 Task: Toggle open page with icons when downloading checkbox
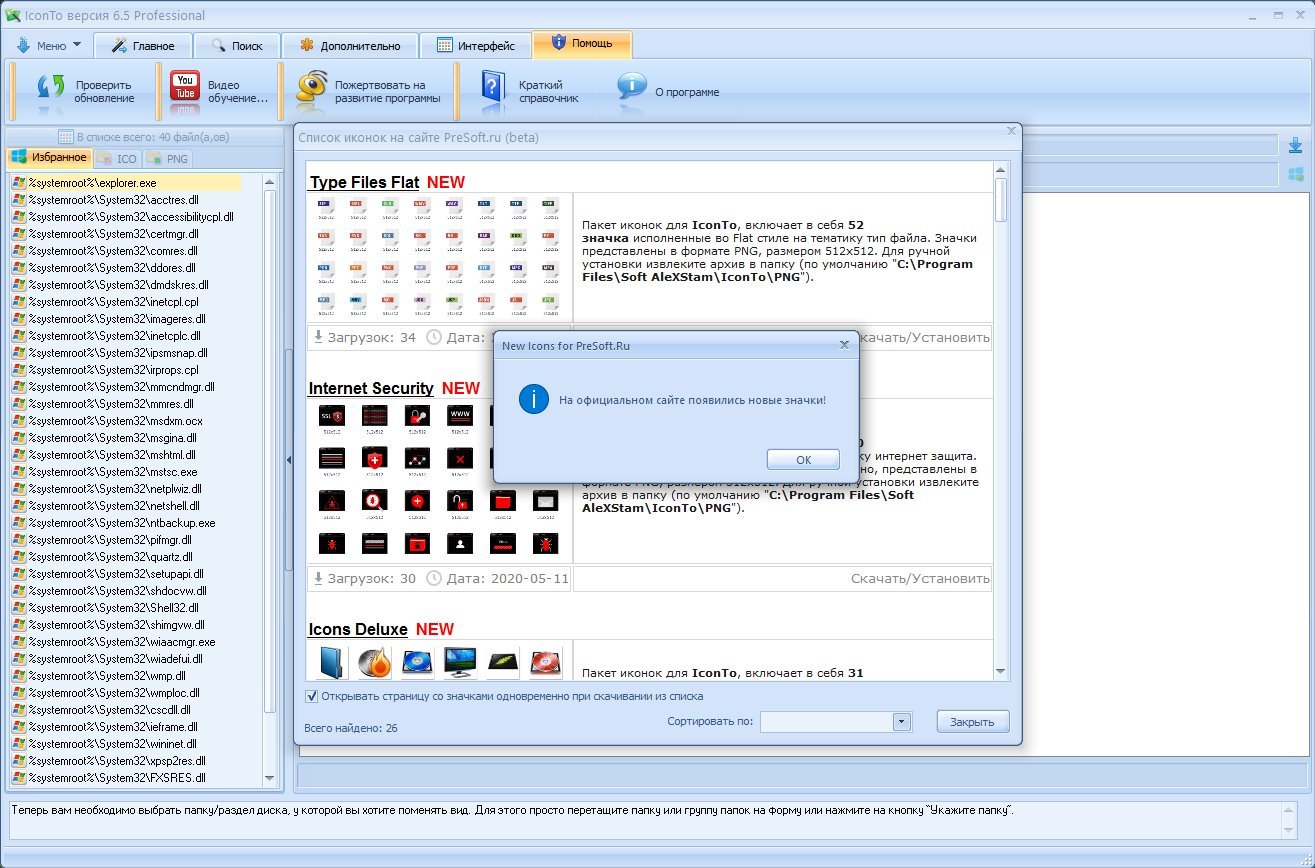click(312, 696)
